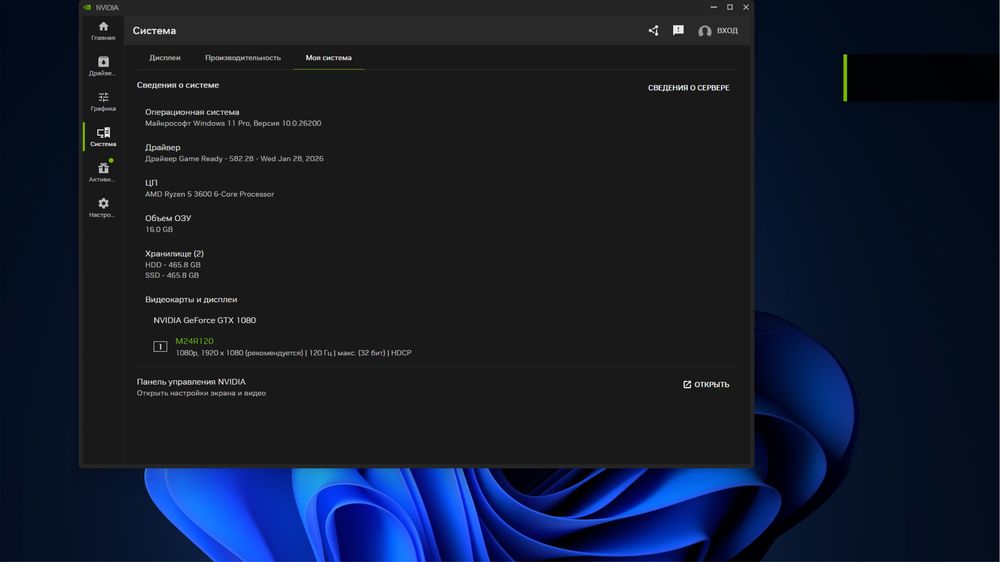
Task: Click СВЕДЕНИЯ О СЕРВЕРЕ button
Action: pos(689,88)
